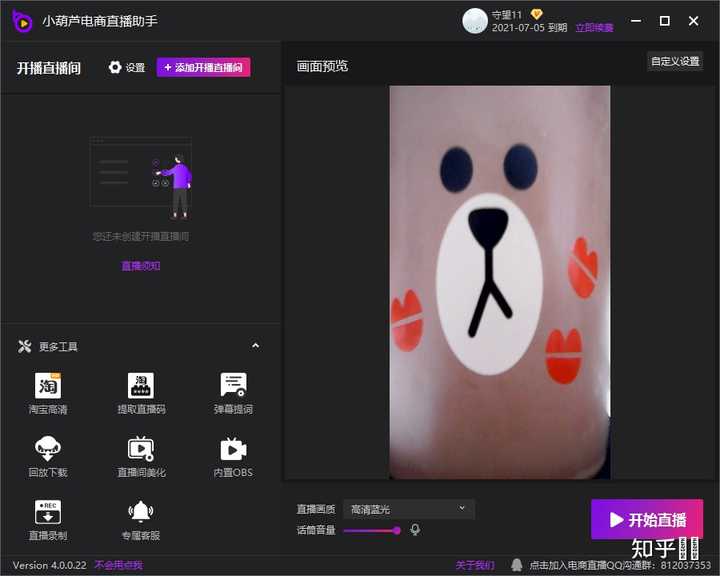
Task: Open the 提取直播码 tool
Action: [141, 393]
